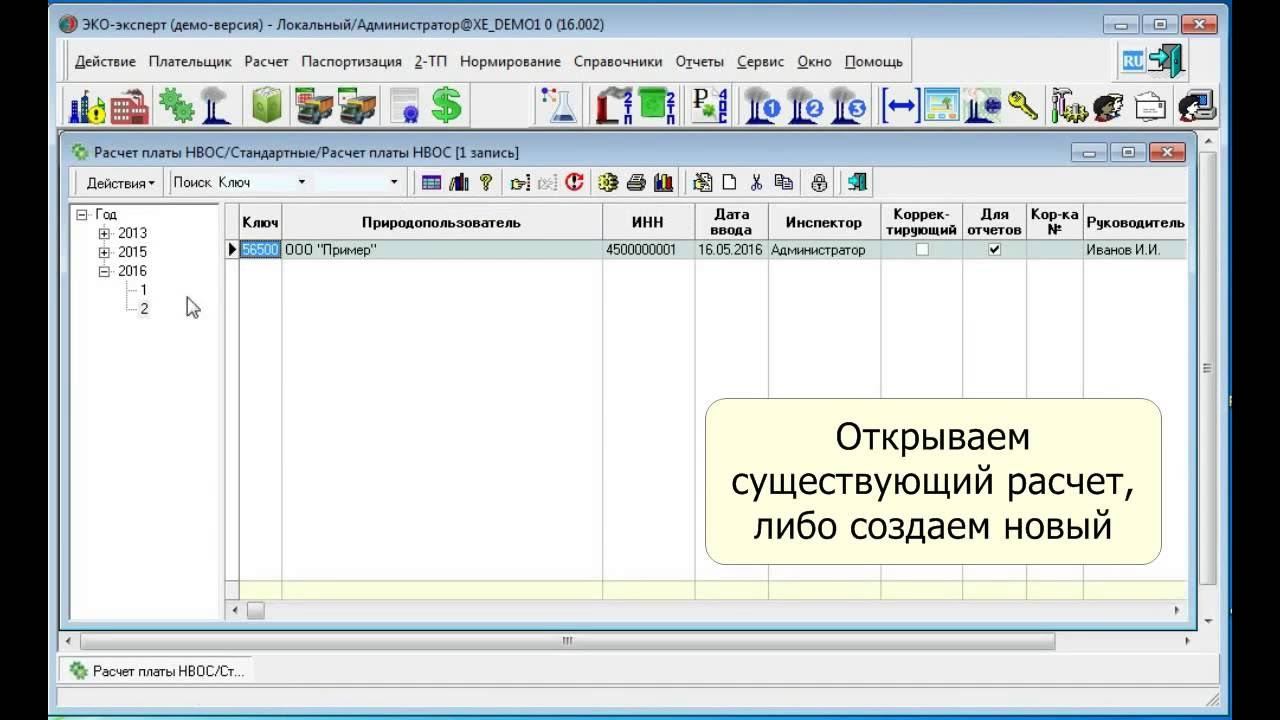Click the green bin 2-ТП icon
Screen dimensions: 1280x720
pos(656,105)
